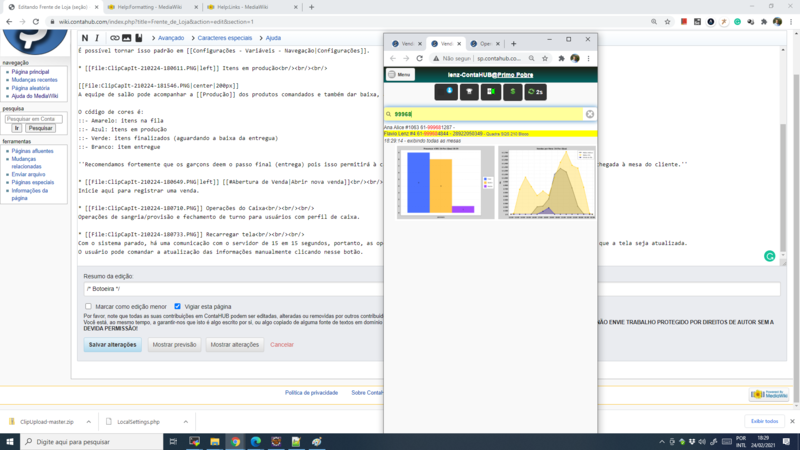Screen dimensions: 800x450
Task: Open the red extension icon in main Chrome
Action: tap(684, 22)
